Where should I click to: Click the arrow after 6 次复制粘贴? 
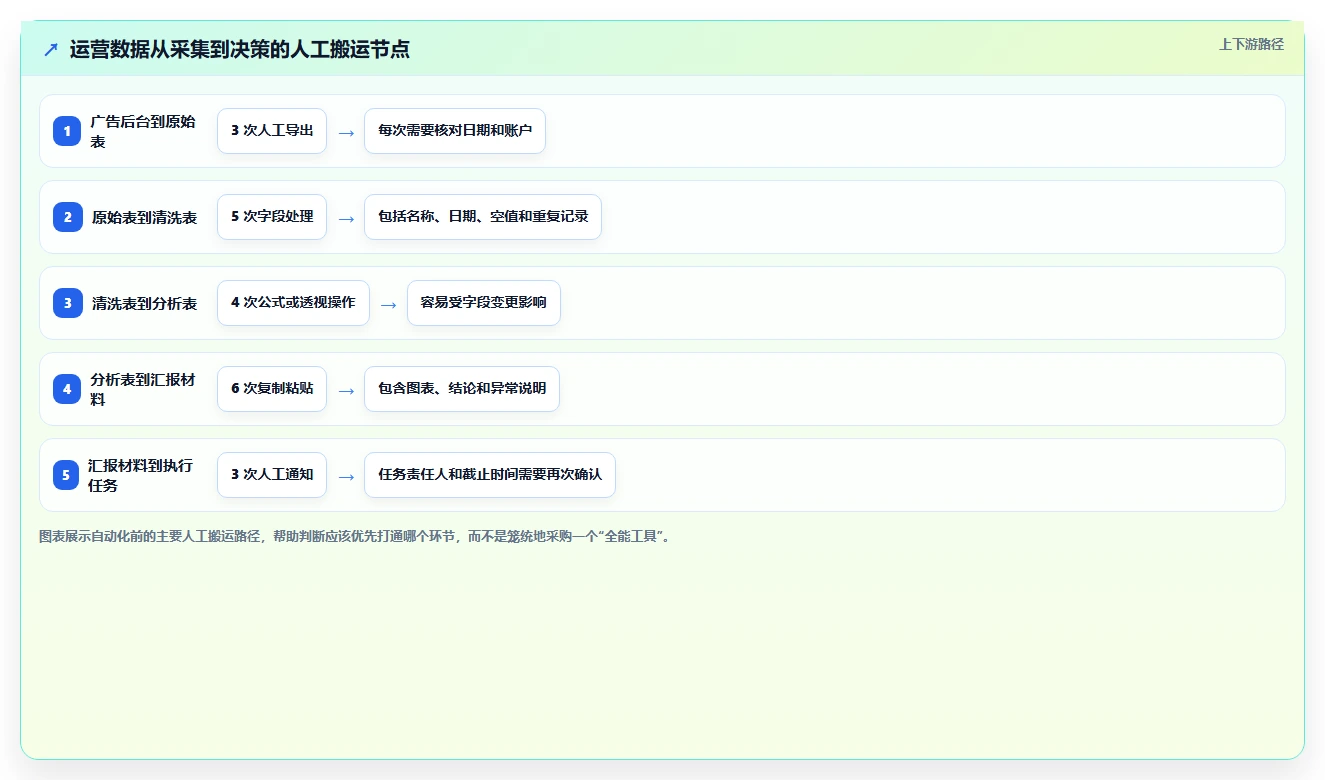346,390
